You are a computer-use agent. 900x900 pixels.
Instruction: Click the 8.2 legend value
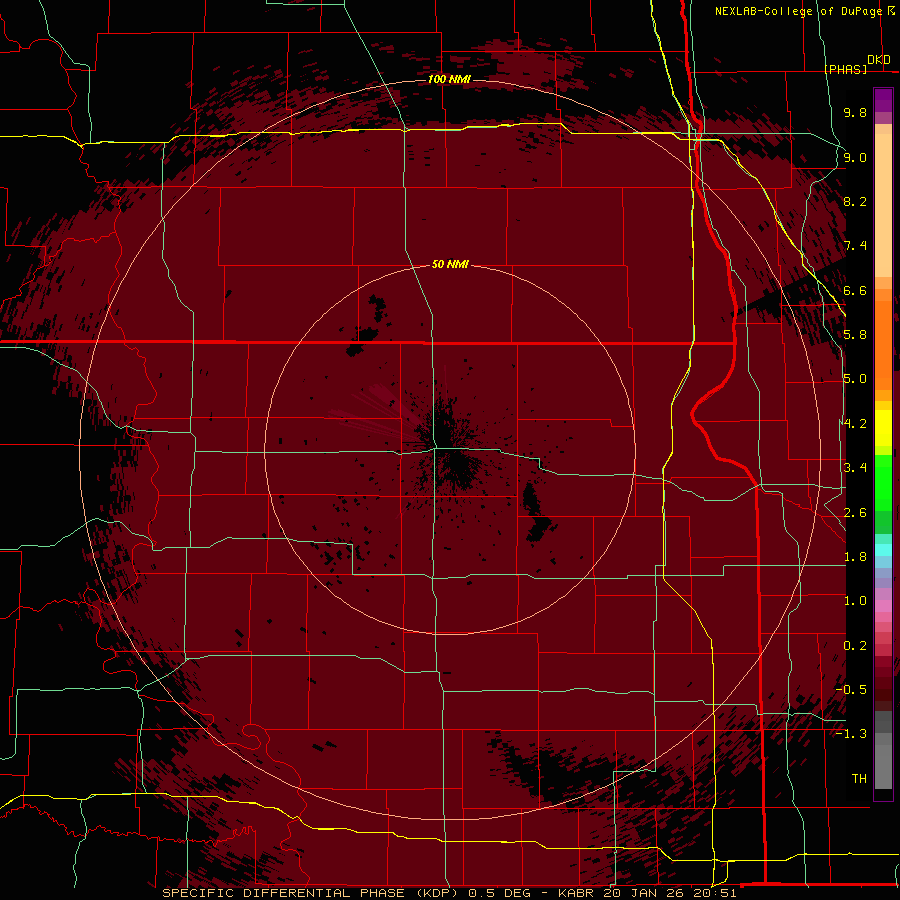tap(855, 201)
